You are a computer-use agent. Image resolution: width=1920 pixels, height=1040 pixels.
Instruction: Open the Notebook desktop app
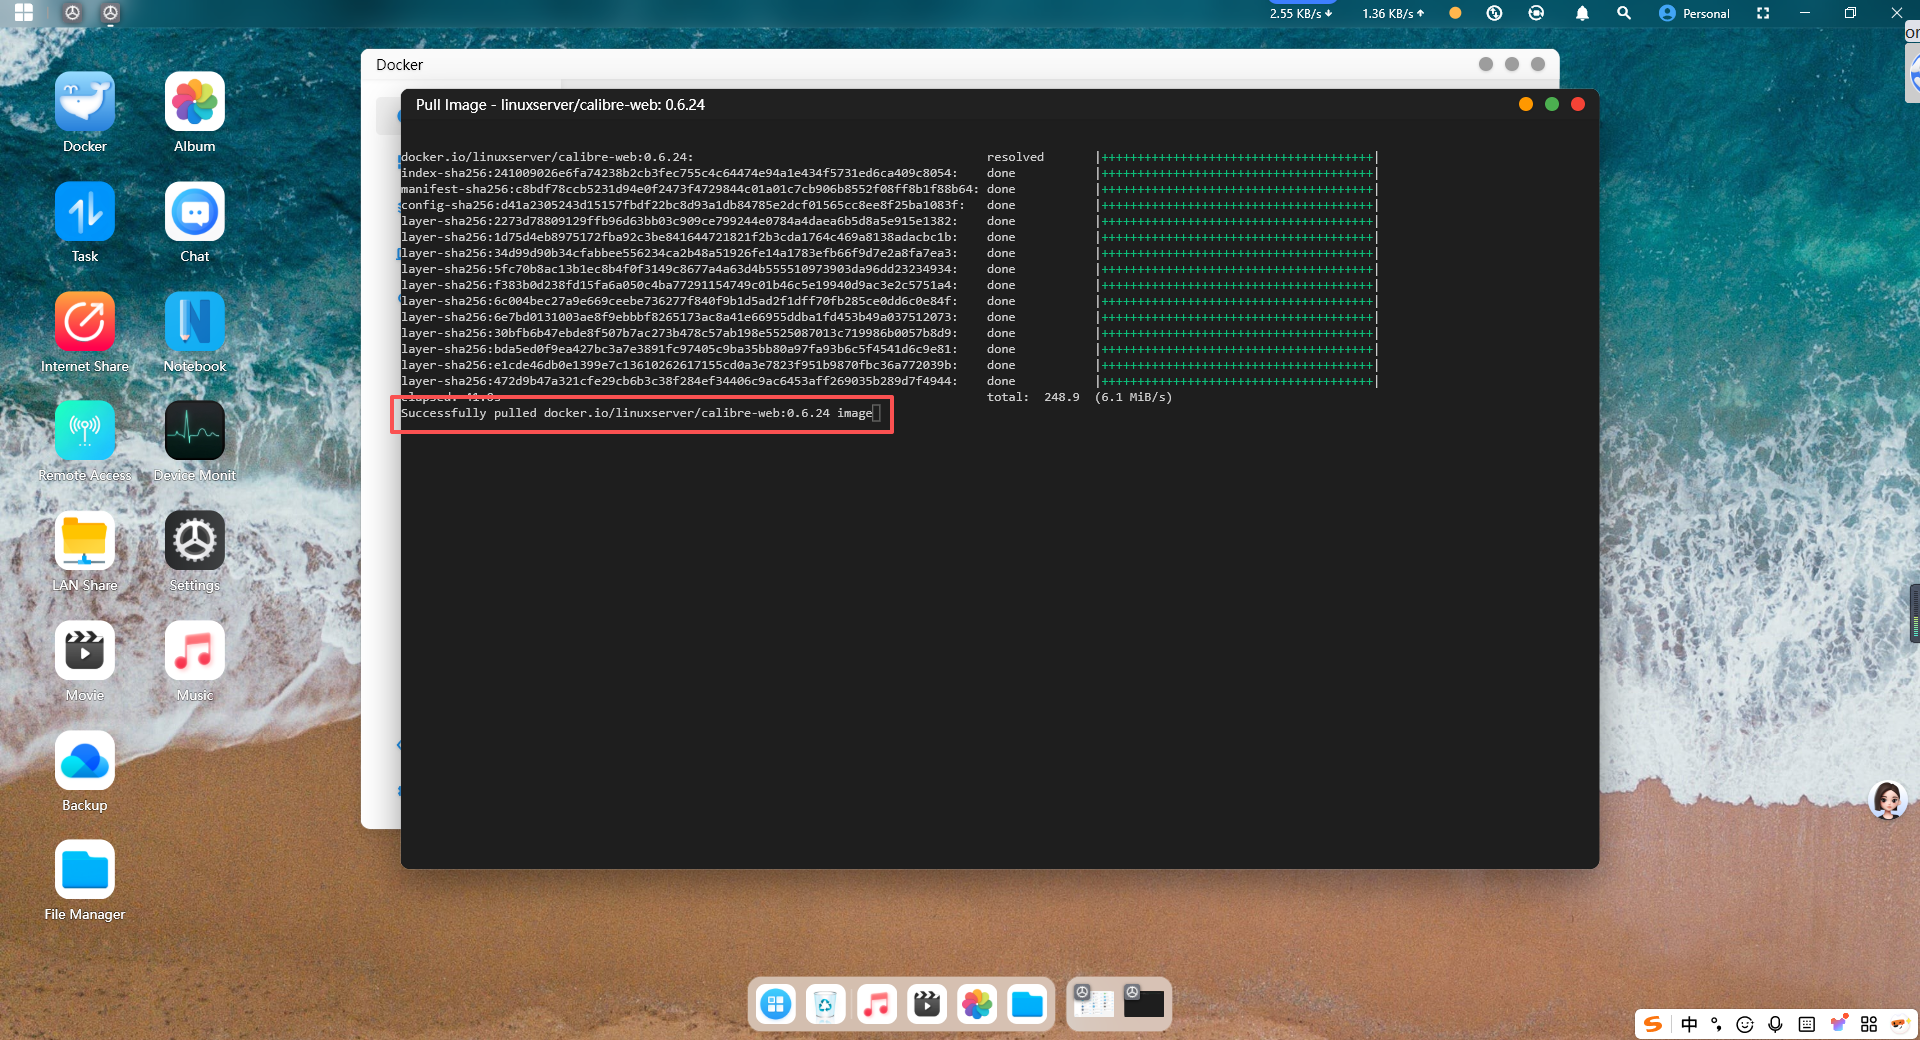(x=195, y=322)
